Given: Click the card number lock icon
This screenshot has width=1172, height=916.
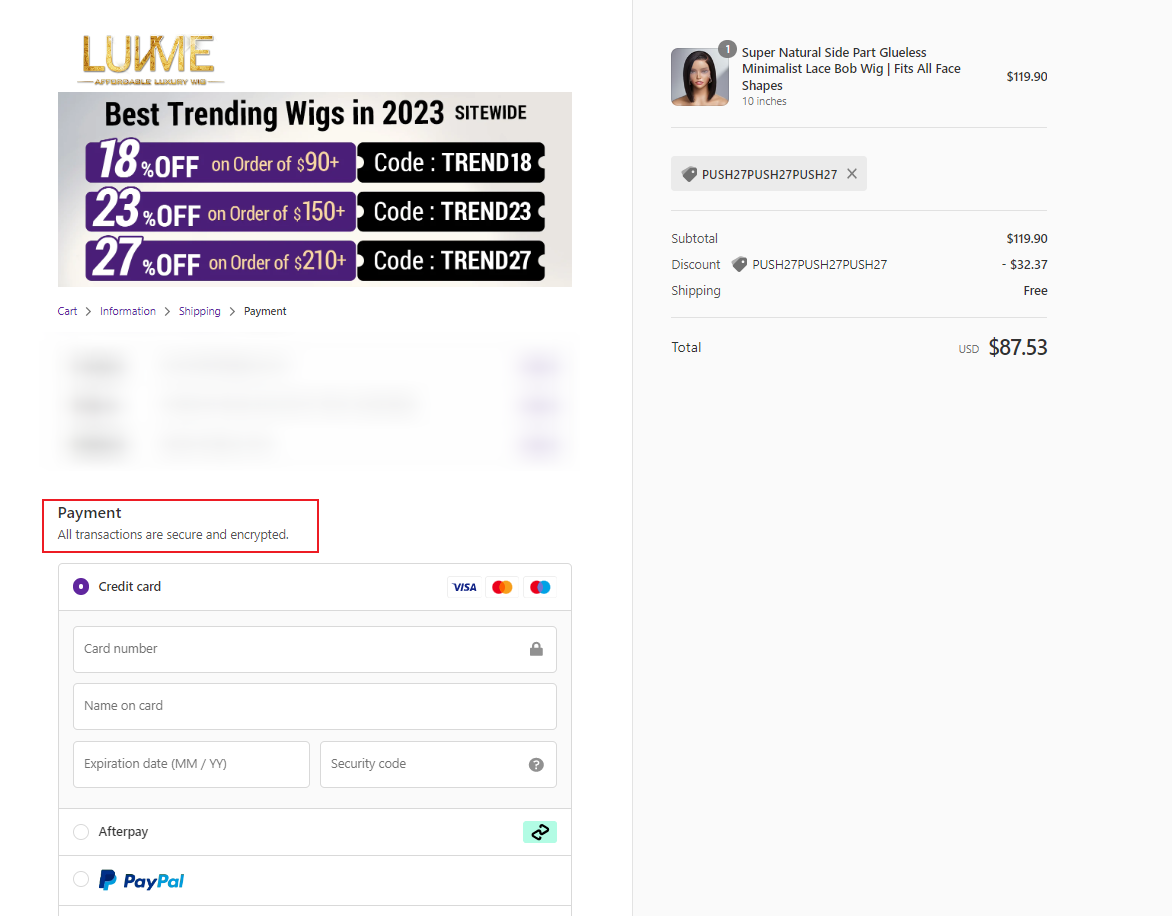Looking at the screenshot, I should coord(536,650).
